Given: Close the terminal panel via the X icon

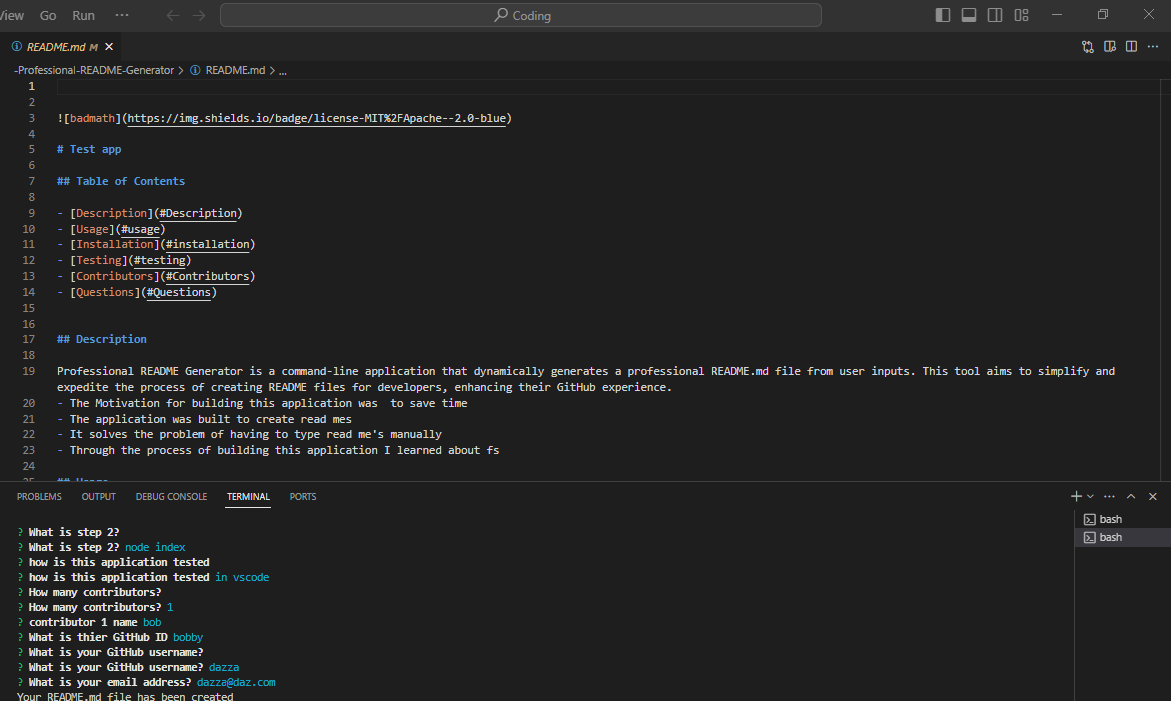Looking at the screenshot, I should [x=1150, y=496].
